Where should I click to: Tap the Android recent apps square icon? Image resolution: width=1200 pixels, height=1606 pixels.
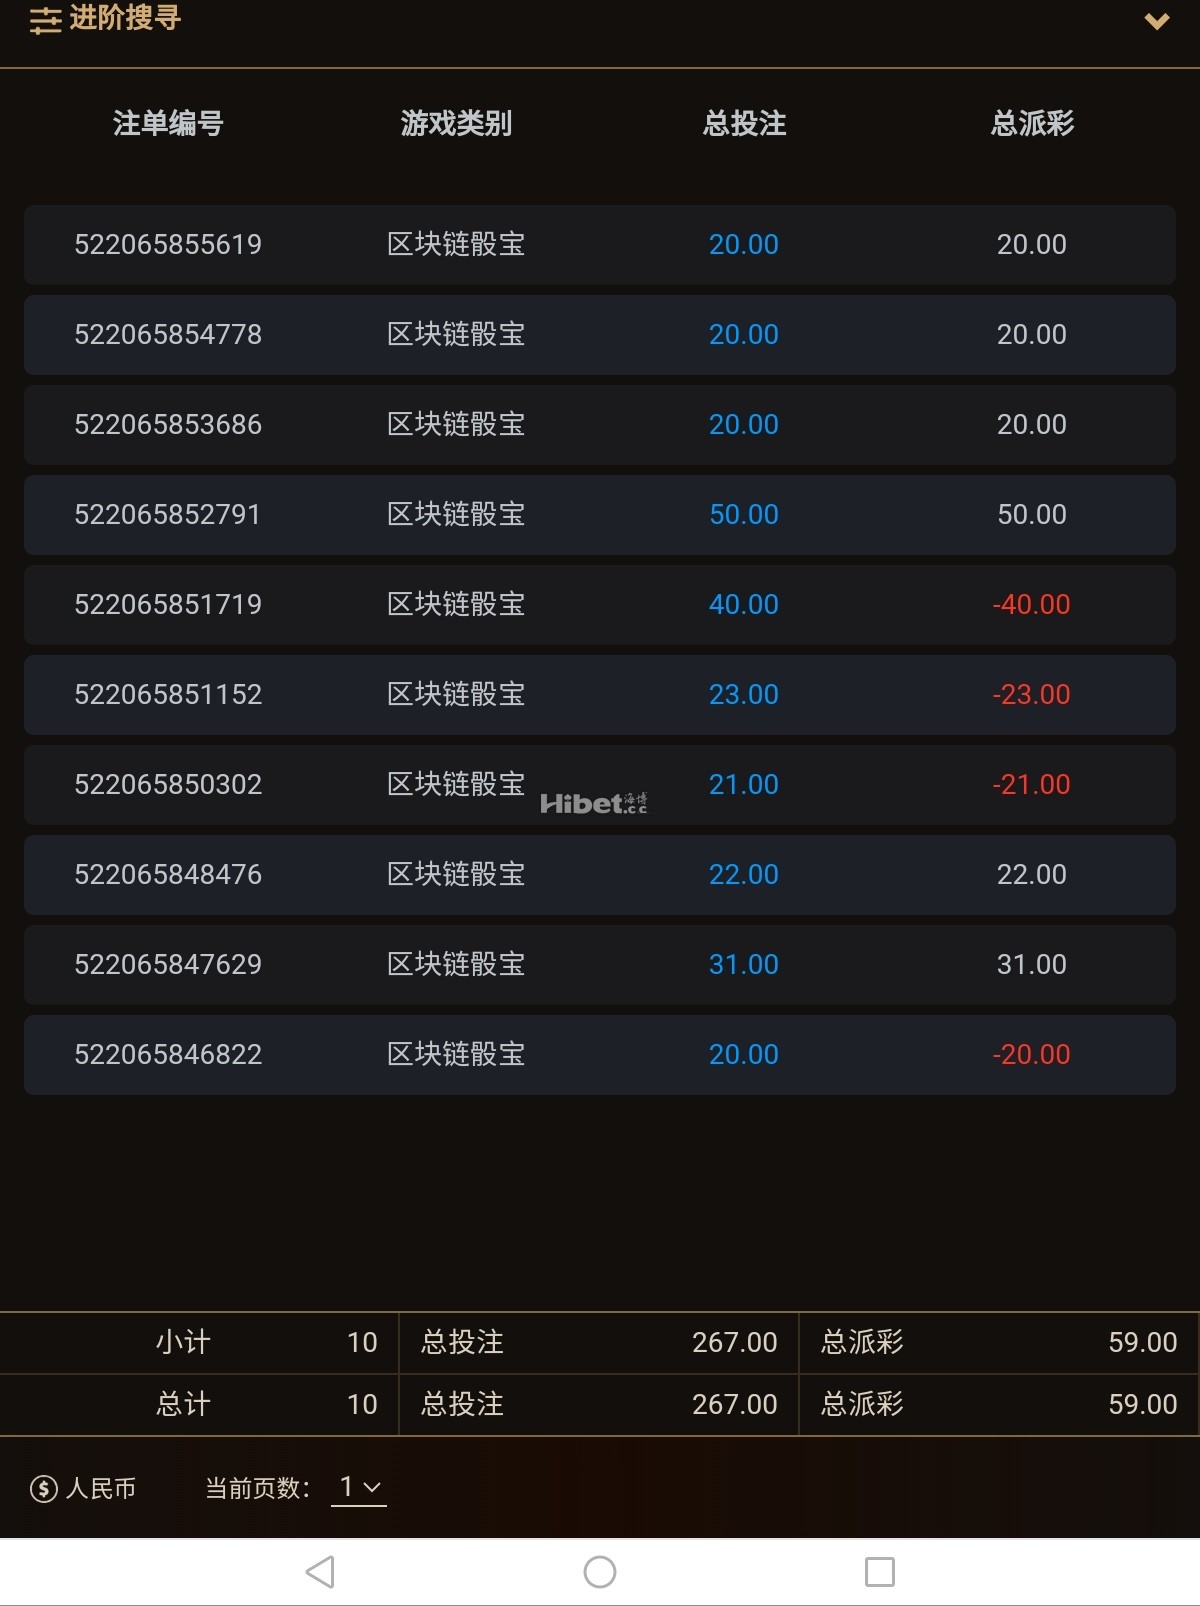point(880,1572)
